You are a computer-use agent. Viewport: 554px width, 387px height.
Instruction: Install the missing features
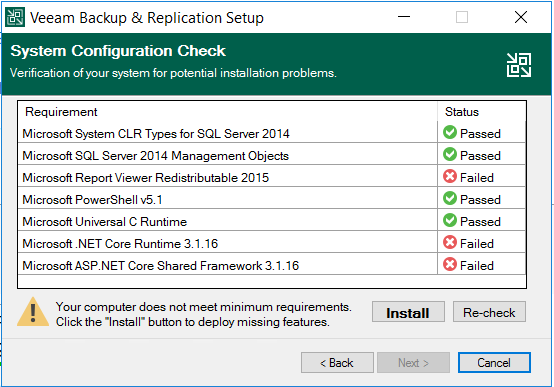coord(408,312)
